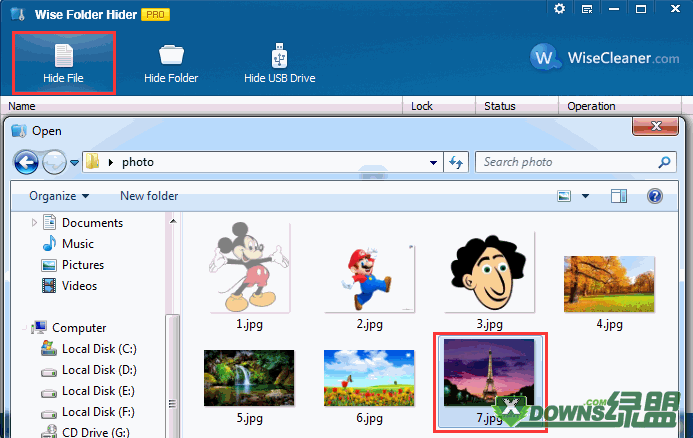Select the Eiffel Tower 7.jpg thumbnail

click(489, 373)
